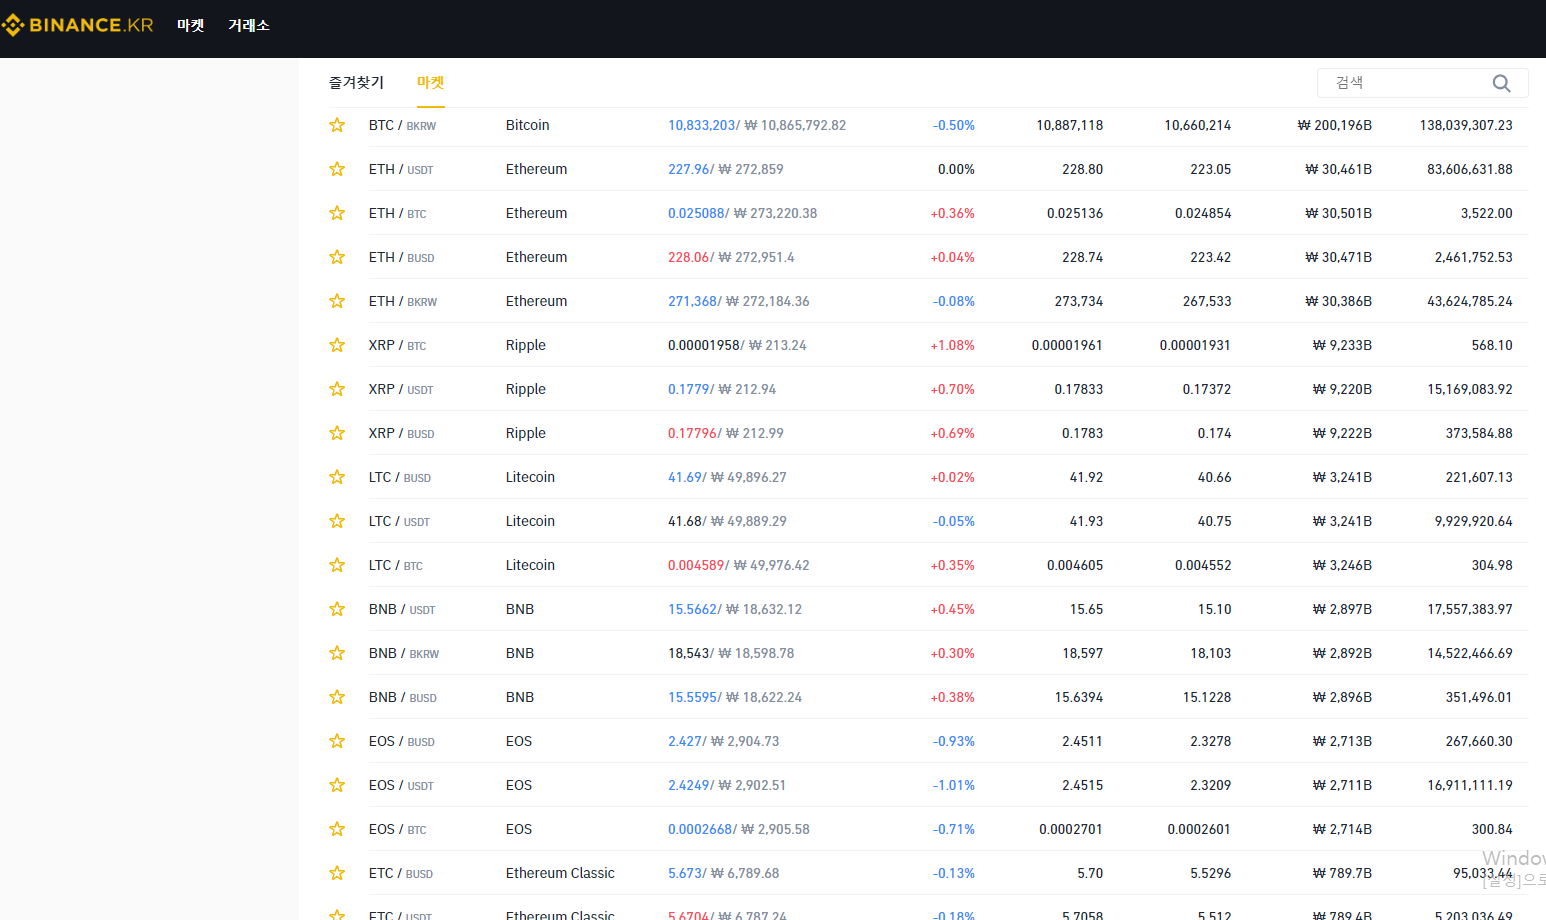
Task: Click the 0.004589 LTC / BTC price
Action: click(x=696, y=565)
